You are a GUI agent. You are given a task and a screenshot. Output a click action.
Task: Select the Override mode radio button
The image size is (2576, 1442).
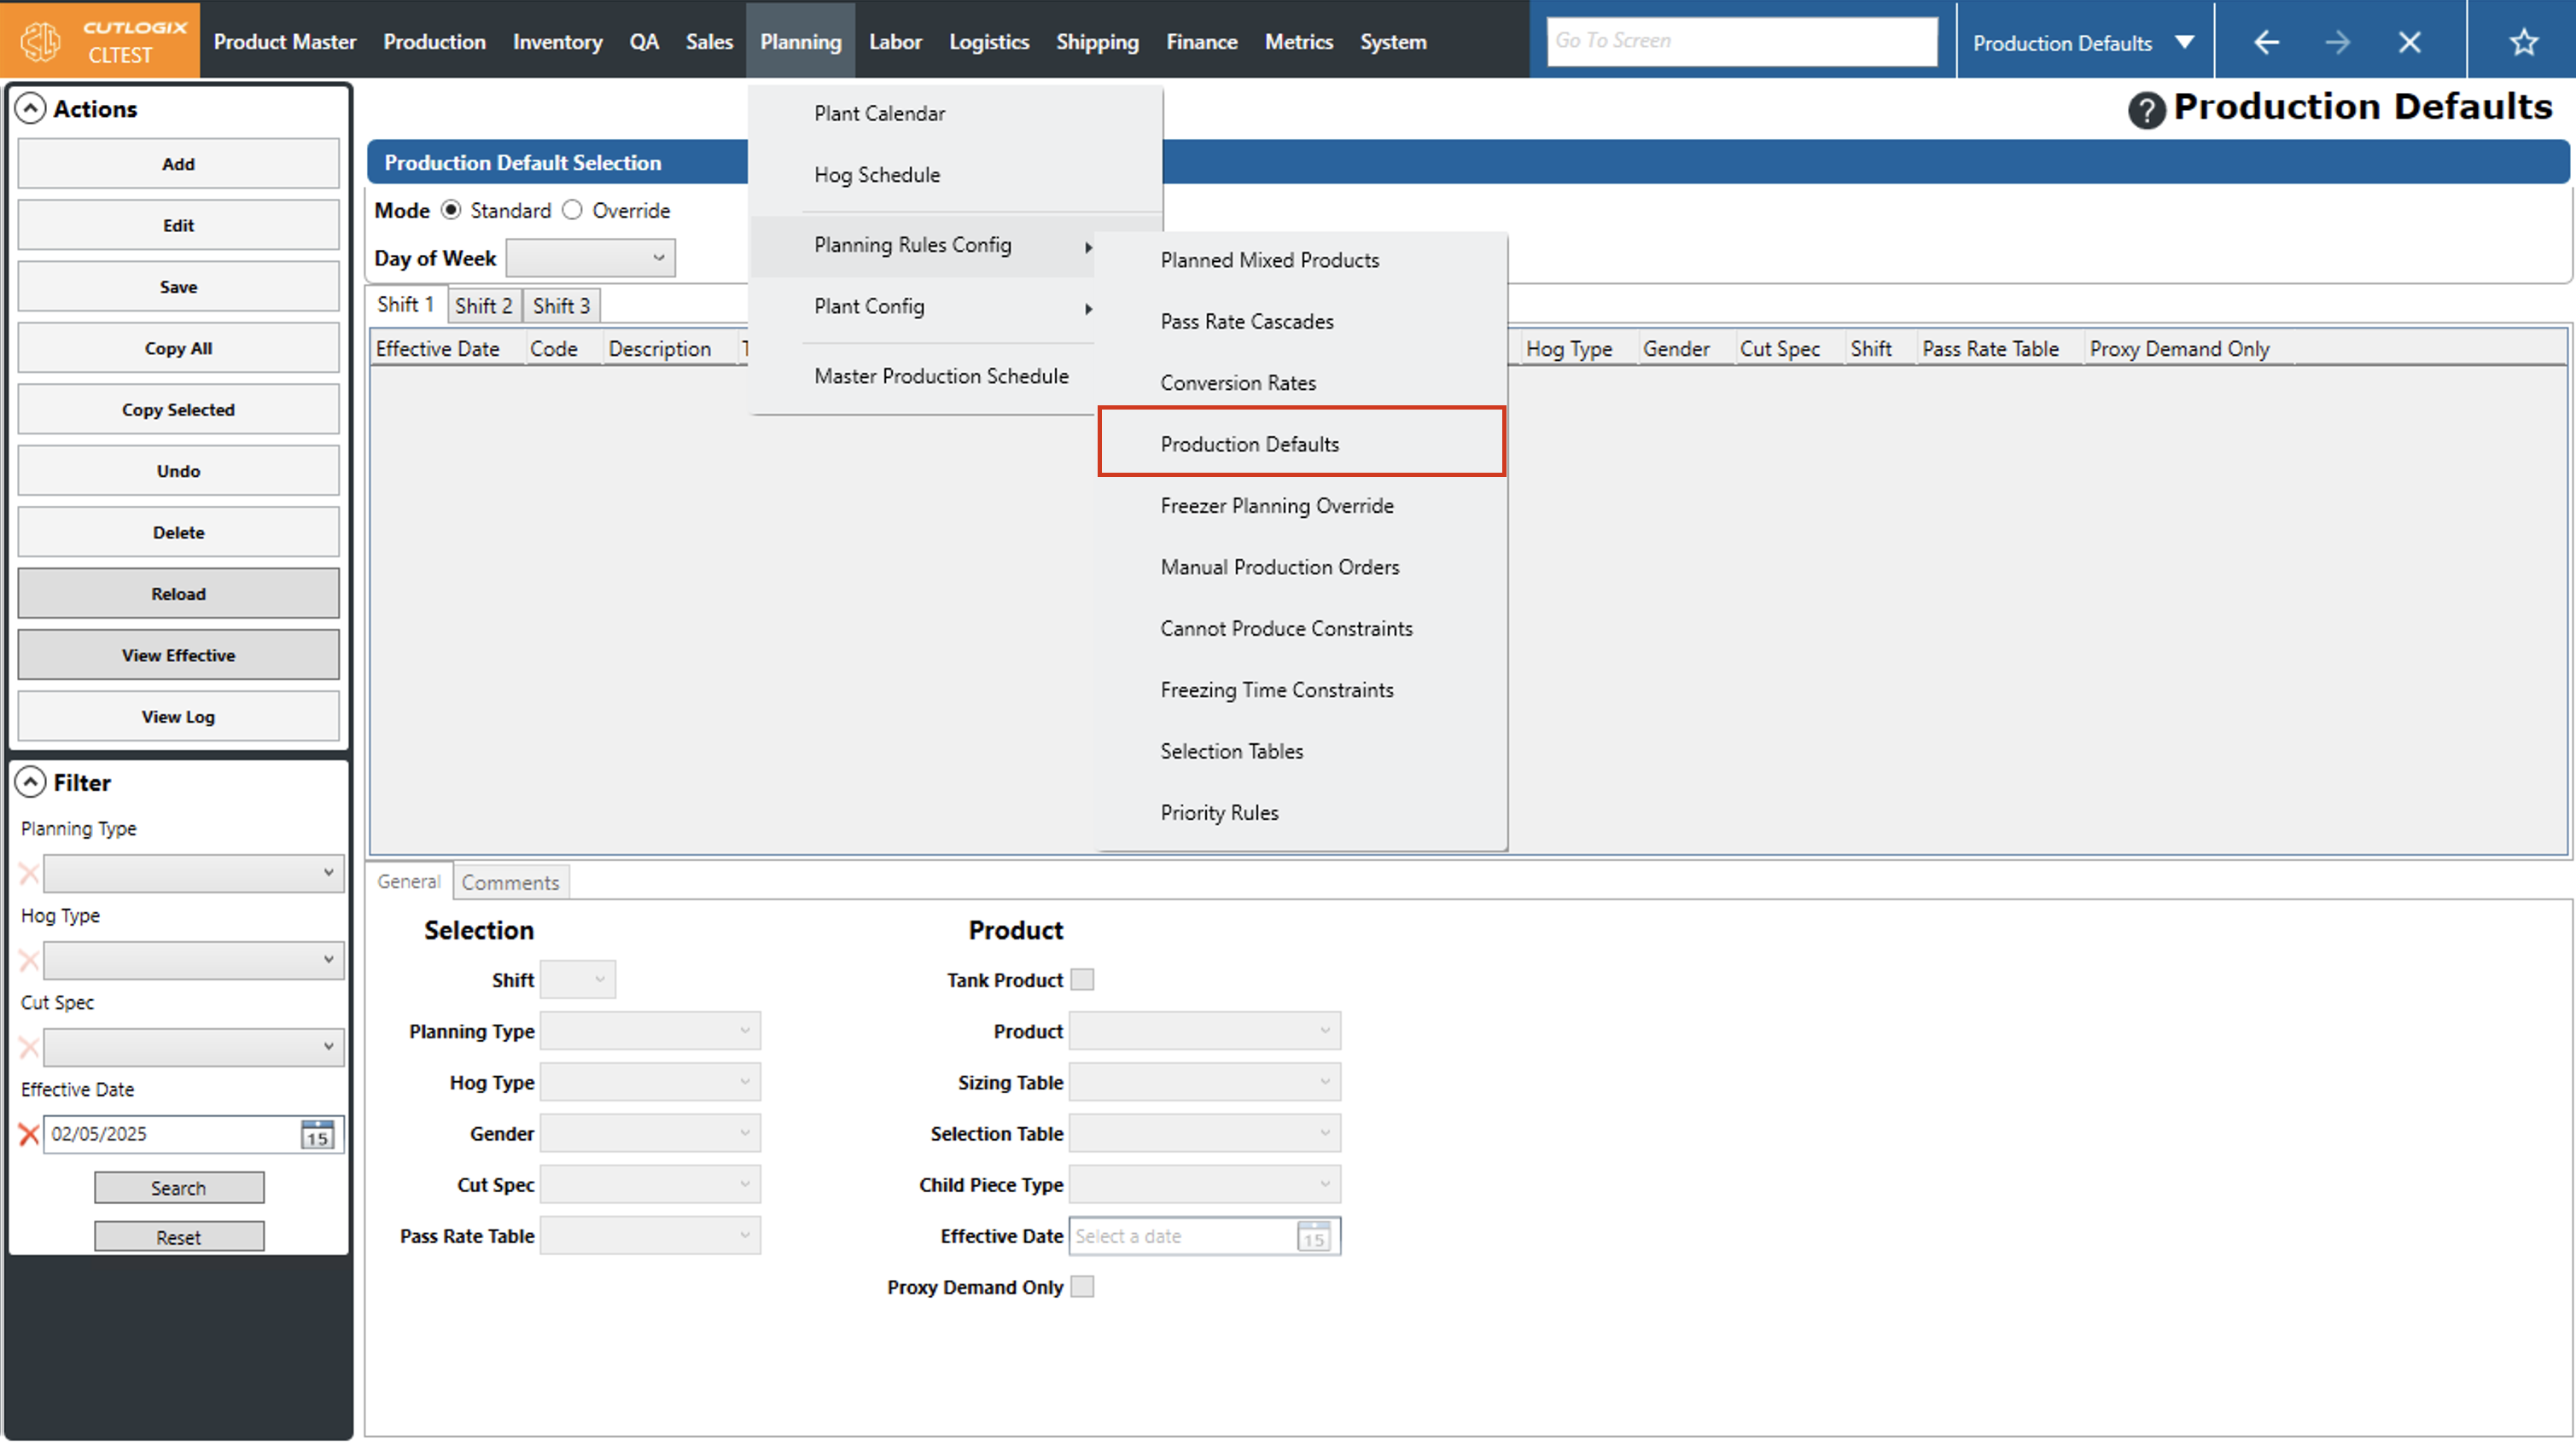click(572, 210)
